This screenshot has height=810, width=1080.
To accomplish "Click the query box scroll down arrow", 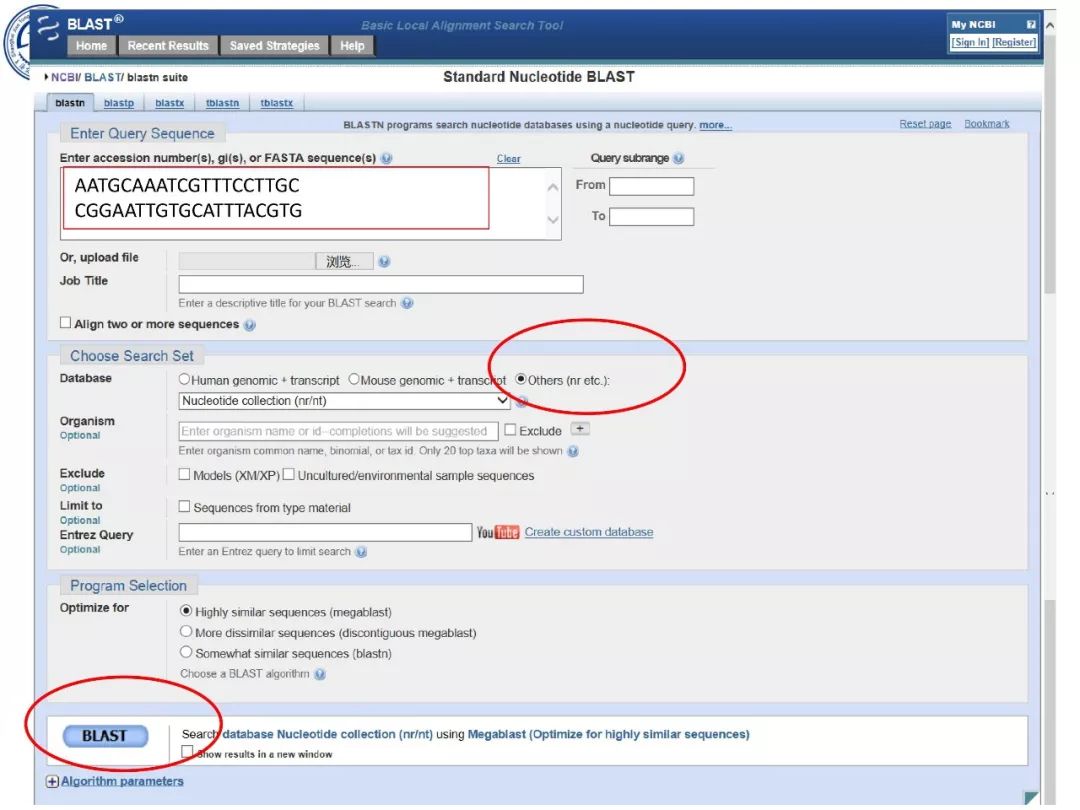I will [552, 220].
